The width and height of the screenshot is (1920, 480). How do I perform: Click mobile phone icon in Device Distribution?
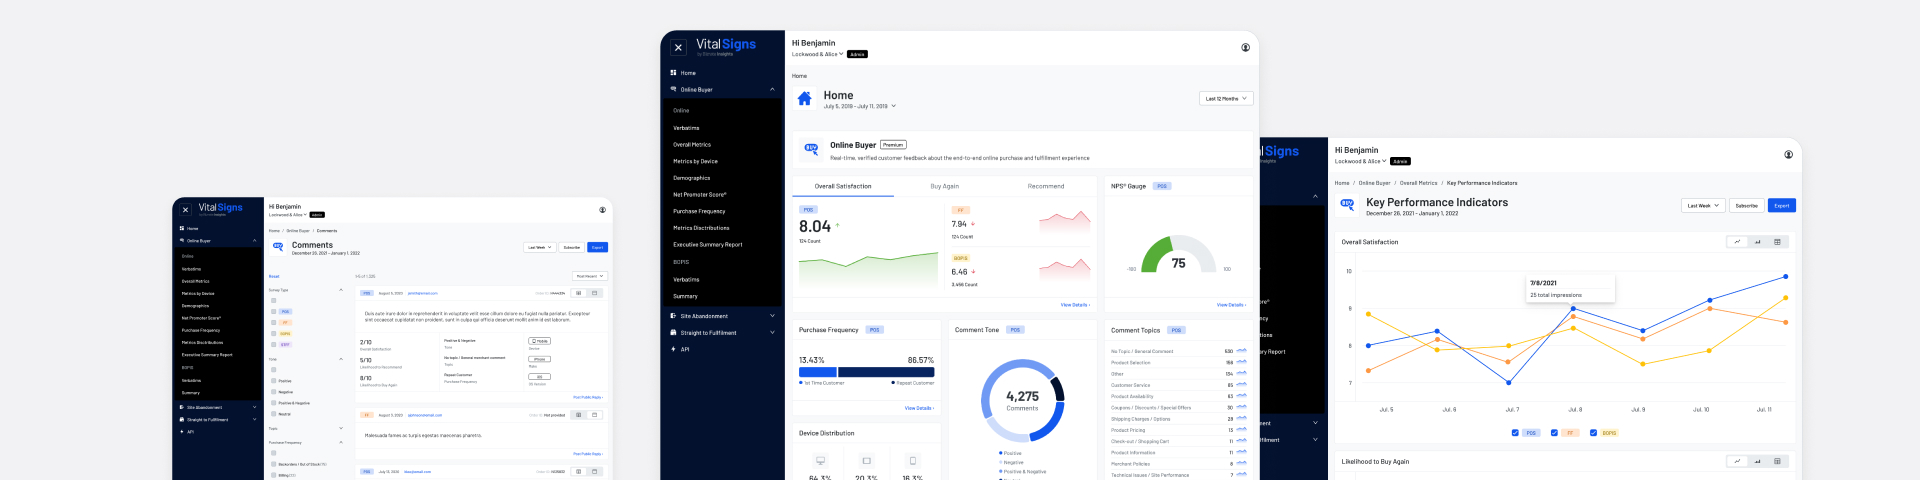(912, 461)
